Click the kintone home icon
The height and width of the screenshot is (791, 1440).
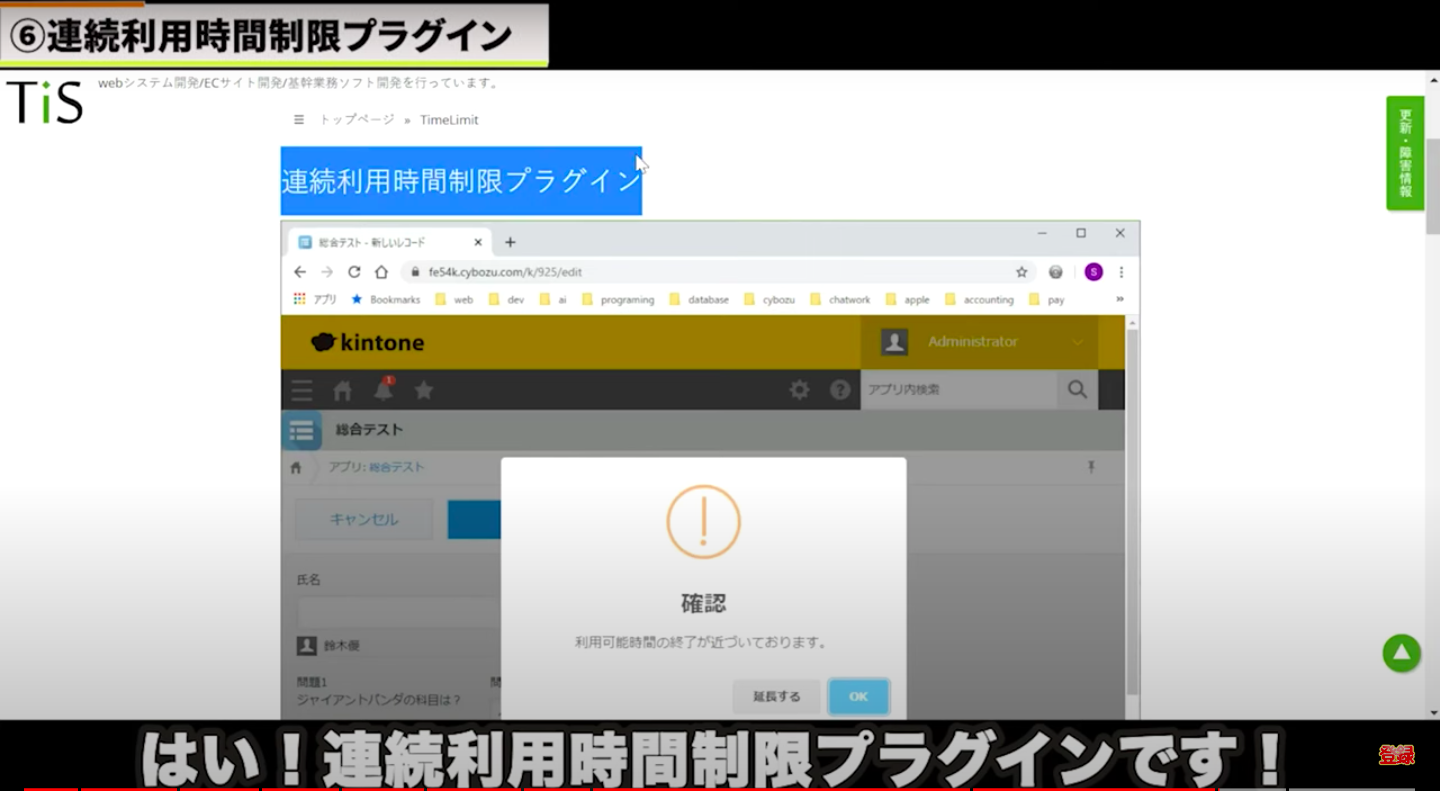[342, 390]
